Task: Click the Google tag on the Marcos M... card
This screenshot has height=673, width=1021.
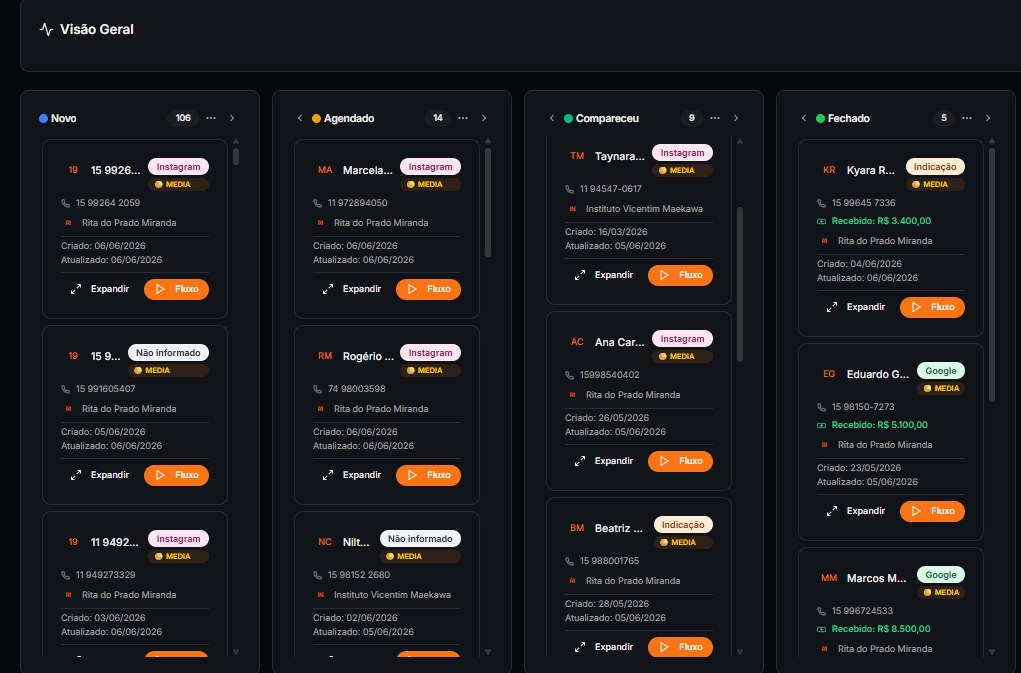Action: pyautogui.click(x=941, y=575)
